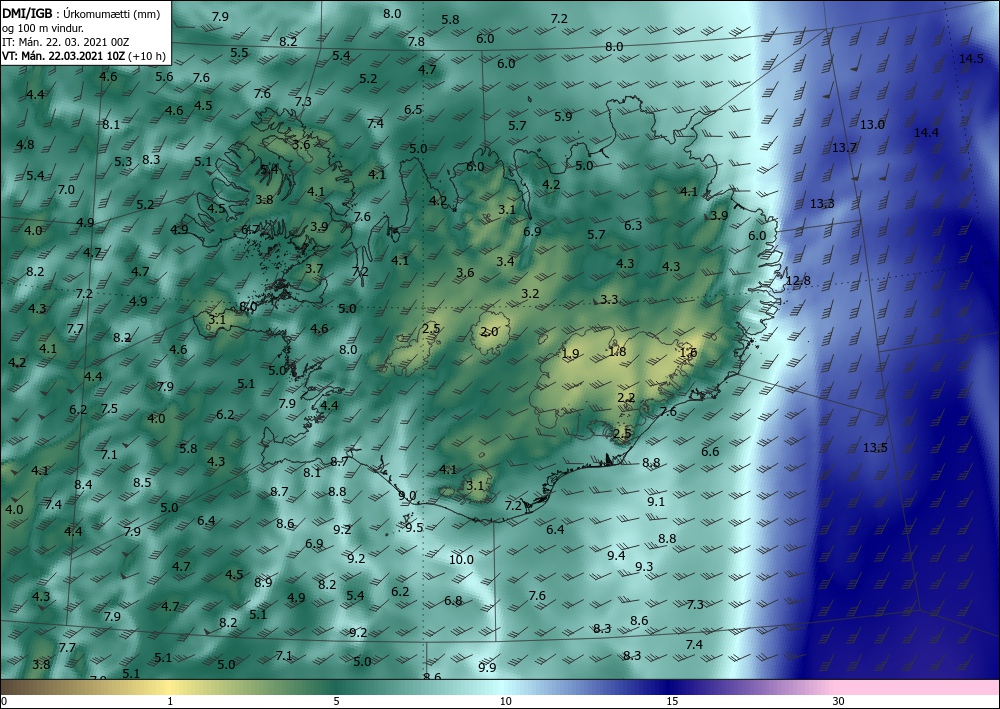Click the map value 14.5
Viewport: 1000px width, 709px height.
point(971,59)
